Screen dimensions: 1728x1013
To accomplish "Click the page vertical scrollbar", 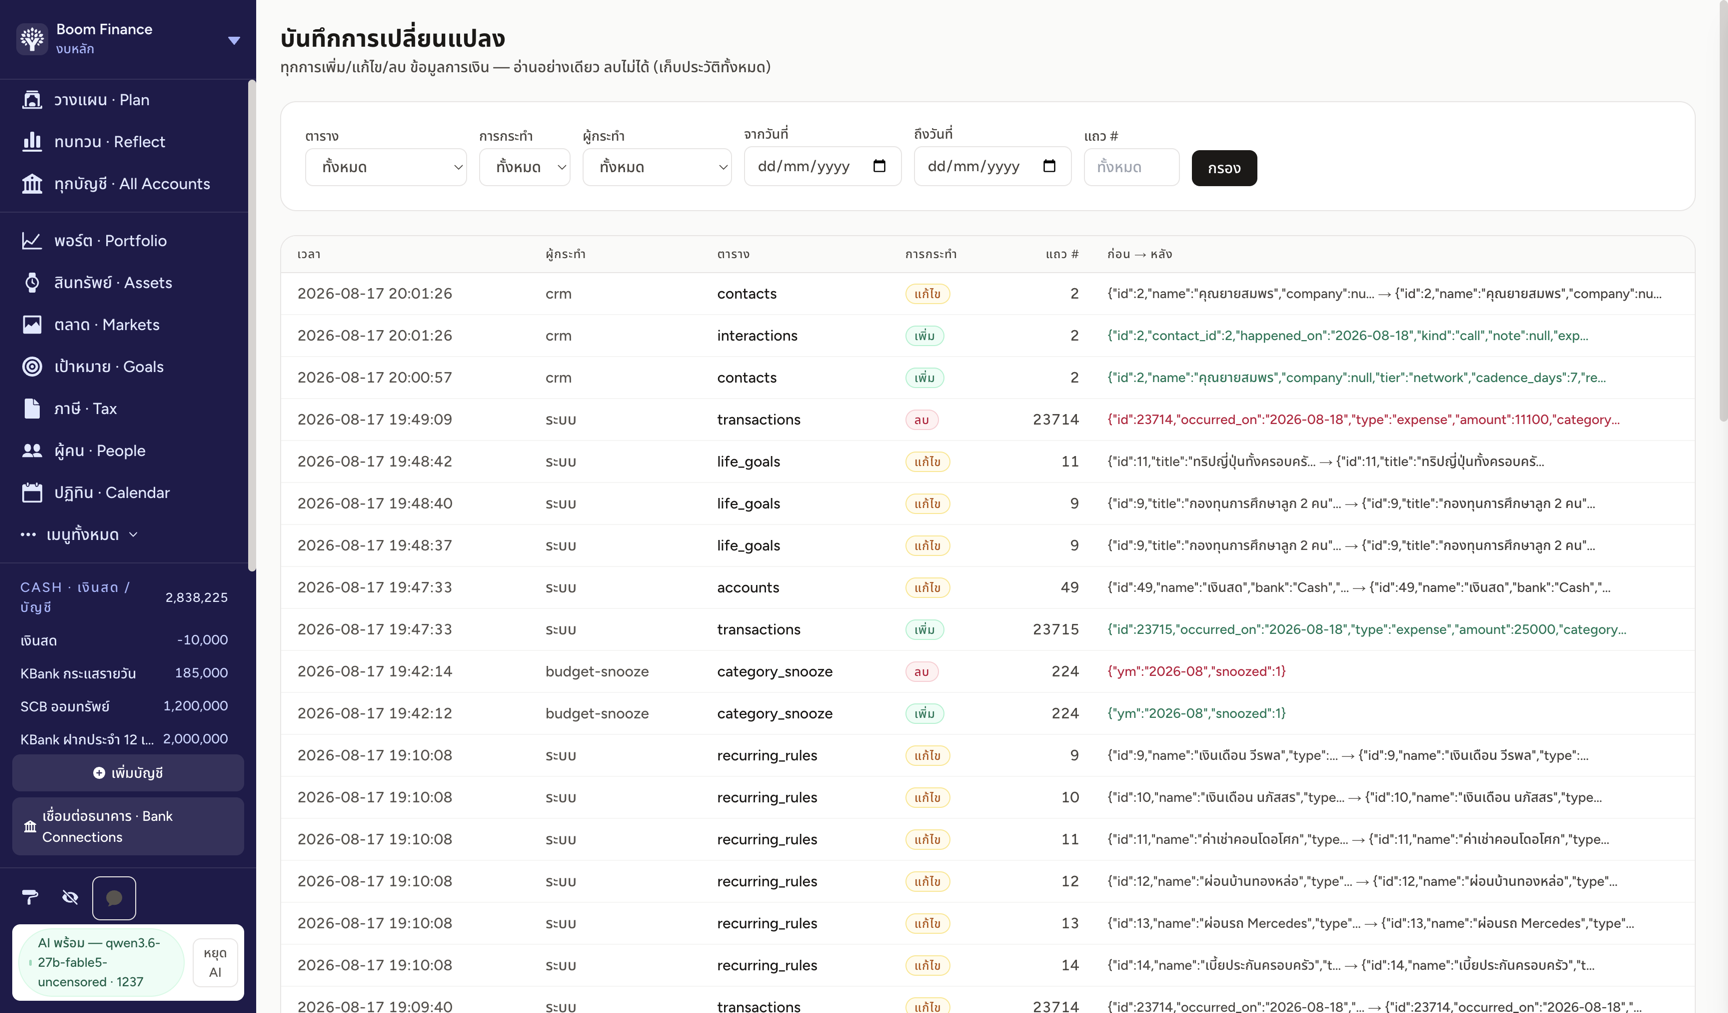I will (x=1722, y=210).
